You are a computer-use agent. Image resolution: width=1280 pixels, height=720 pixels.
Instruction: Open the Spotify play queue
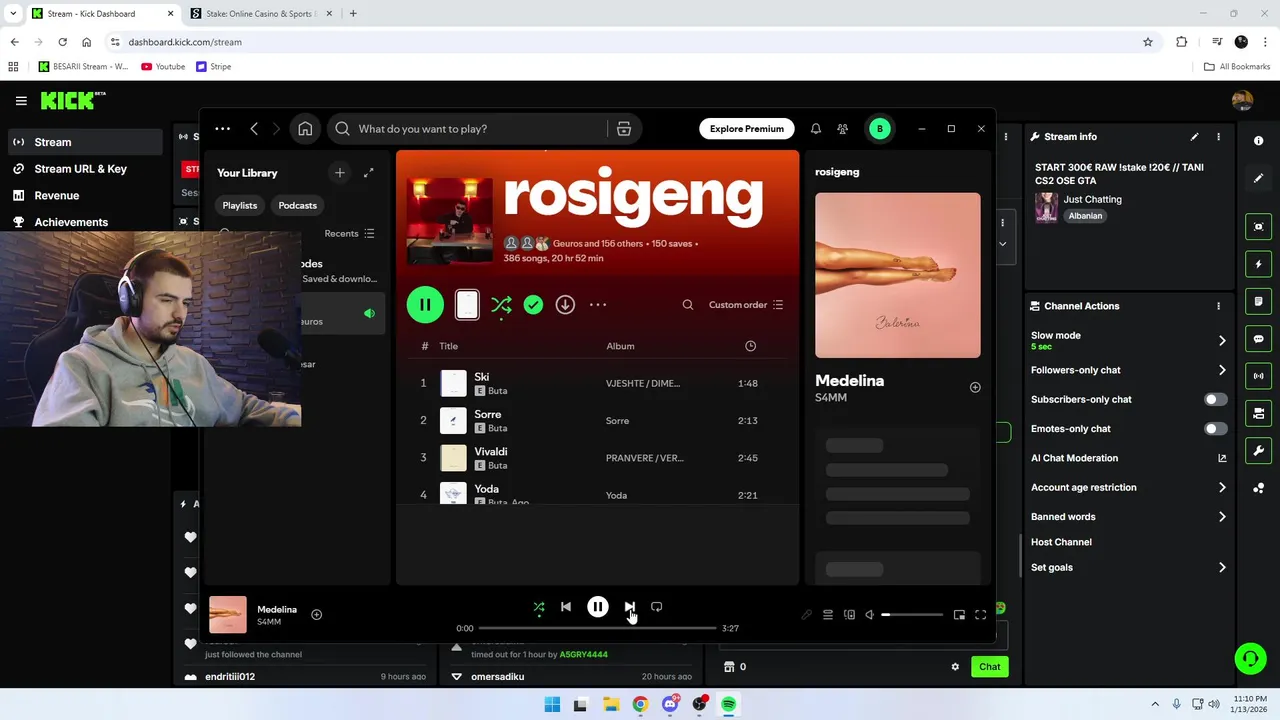pyautogui.click(x=828, y=615)
